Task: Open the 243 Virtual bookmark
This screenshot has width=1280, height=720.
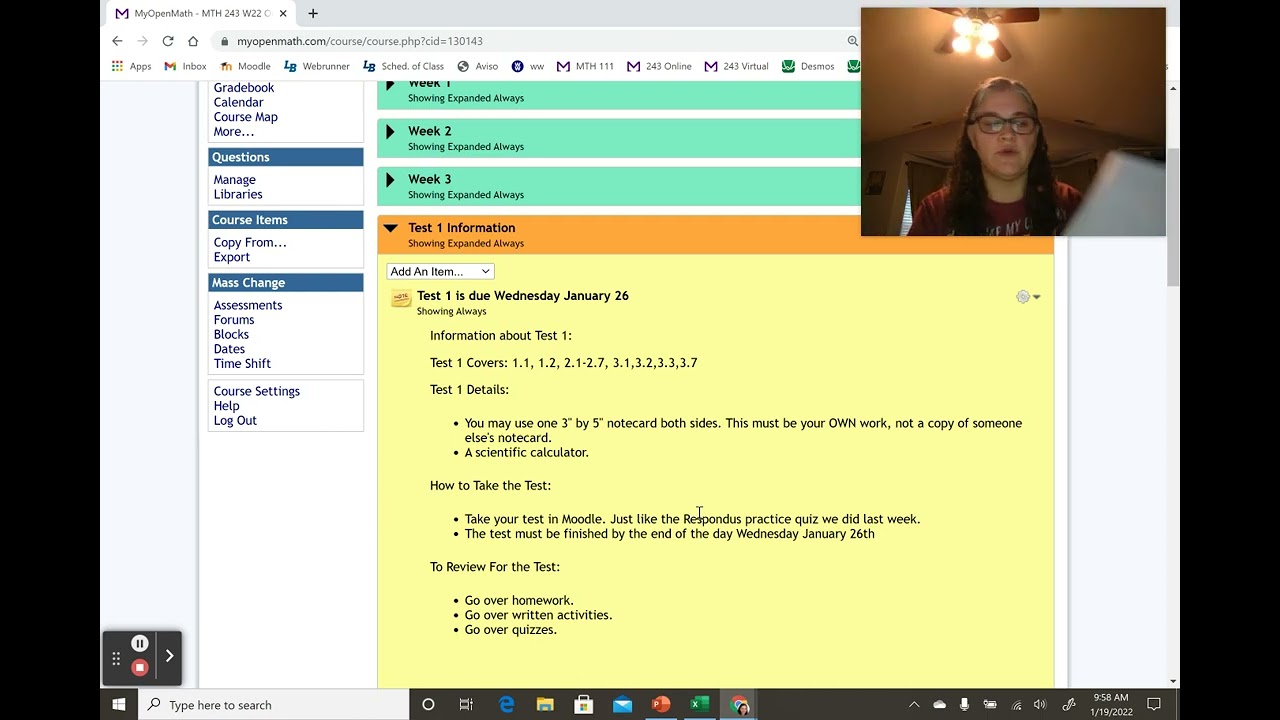Action: pyautogui.click(x=736, y=66)
